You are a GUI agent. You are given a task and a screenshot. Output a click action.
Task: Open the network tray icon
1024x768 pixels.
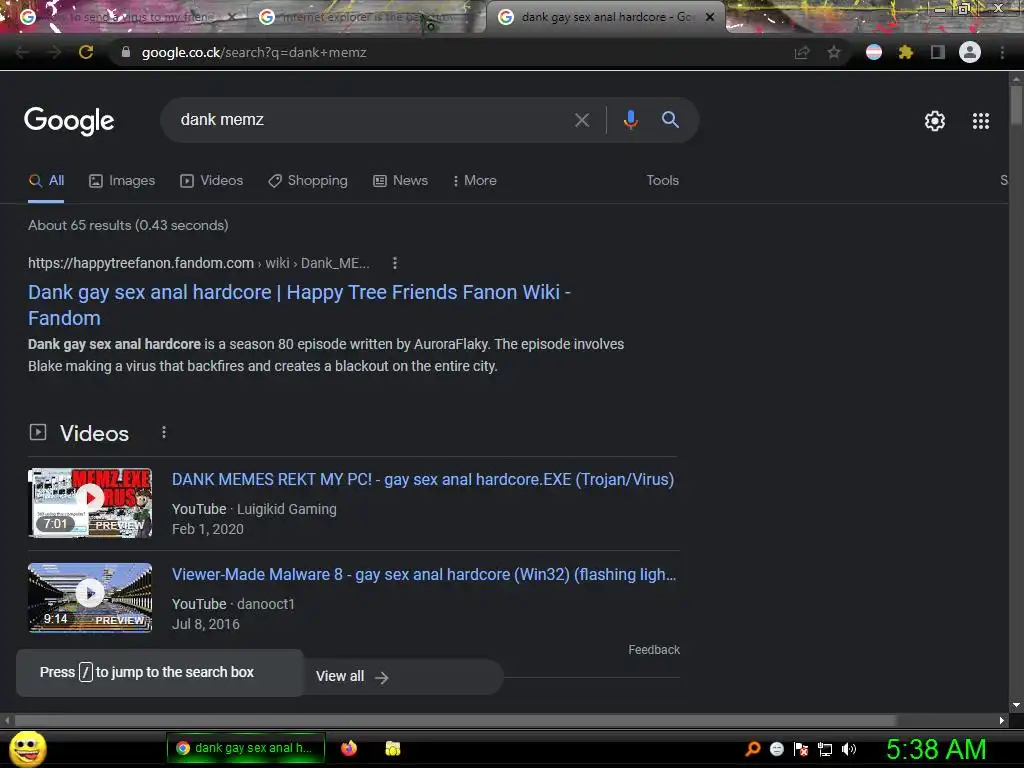pyautogui.click(x=825, y=749)
